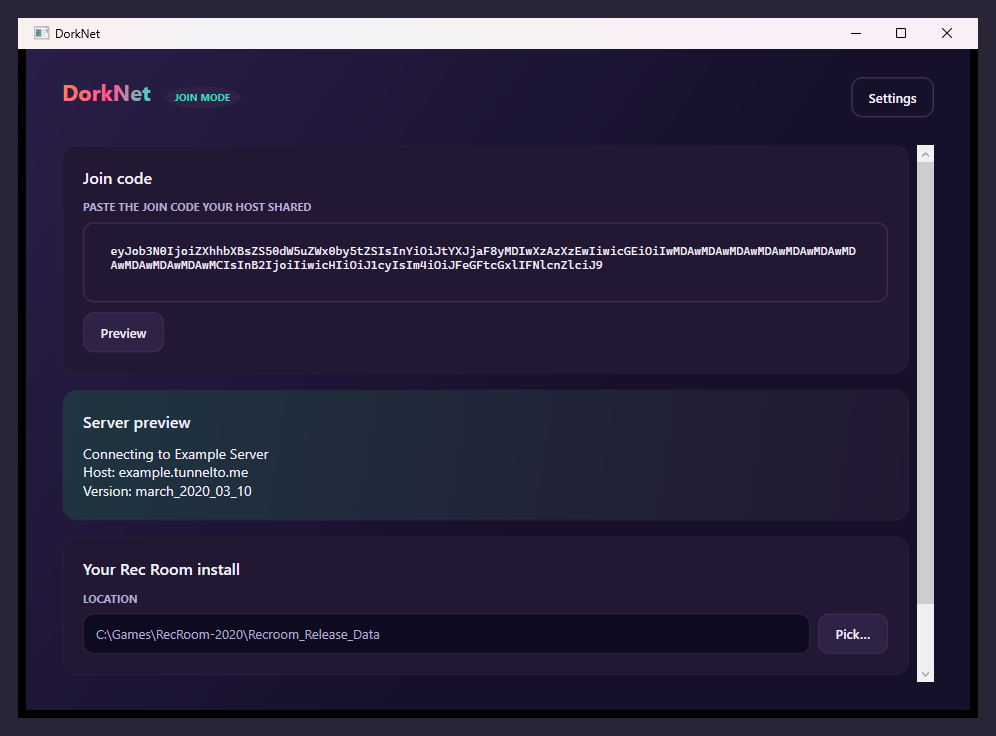The height and width of the screenshot is (736, 996).
Task: Click 'Your Rec Room install' heading
Action: point(161,570)
